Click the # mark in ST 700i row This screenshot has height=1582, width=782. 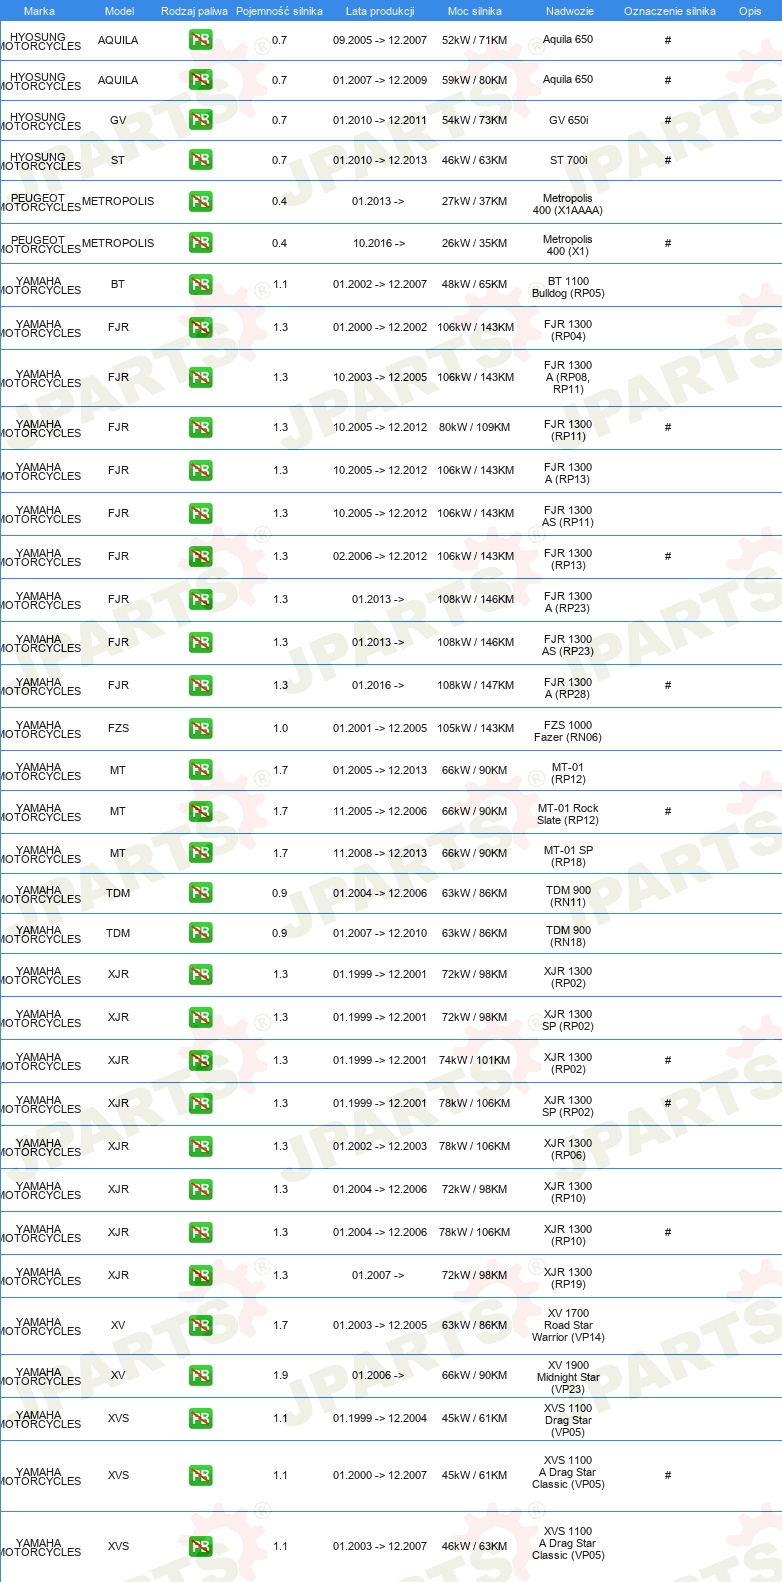pyautogui.click(x=668, y=160)
